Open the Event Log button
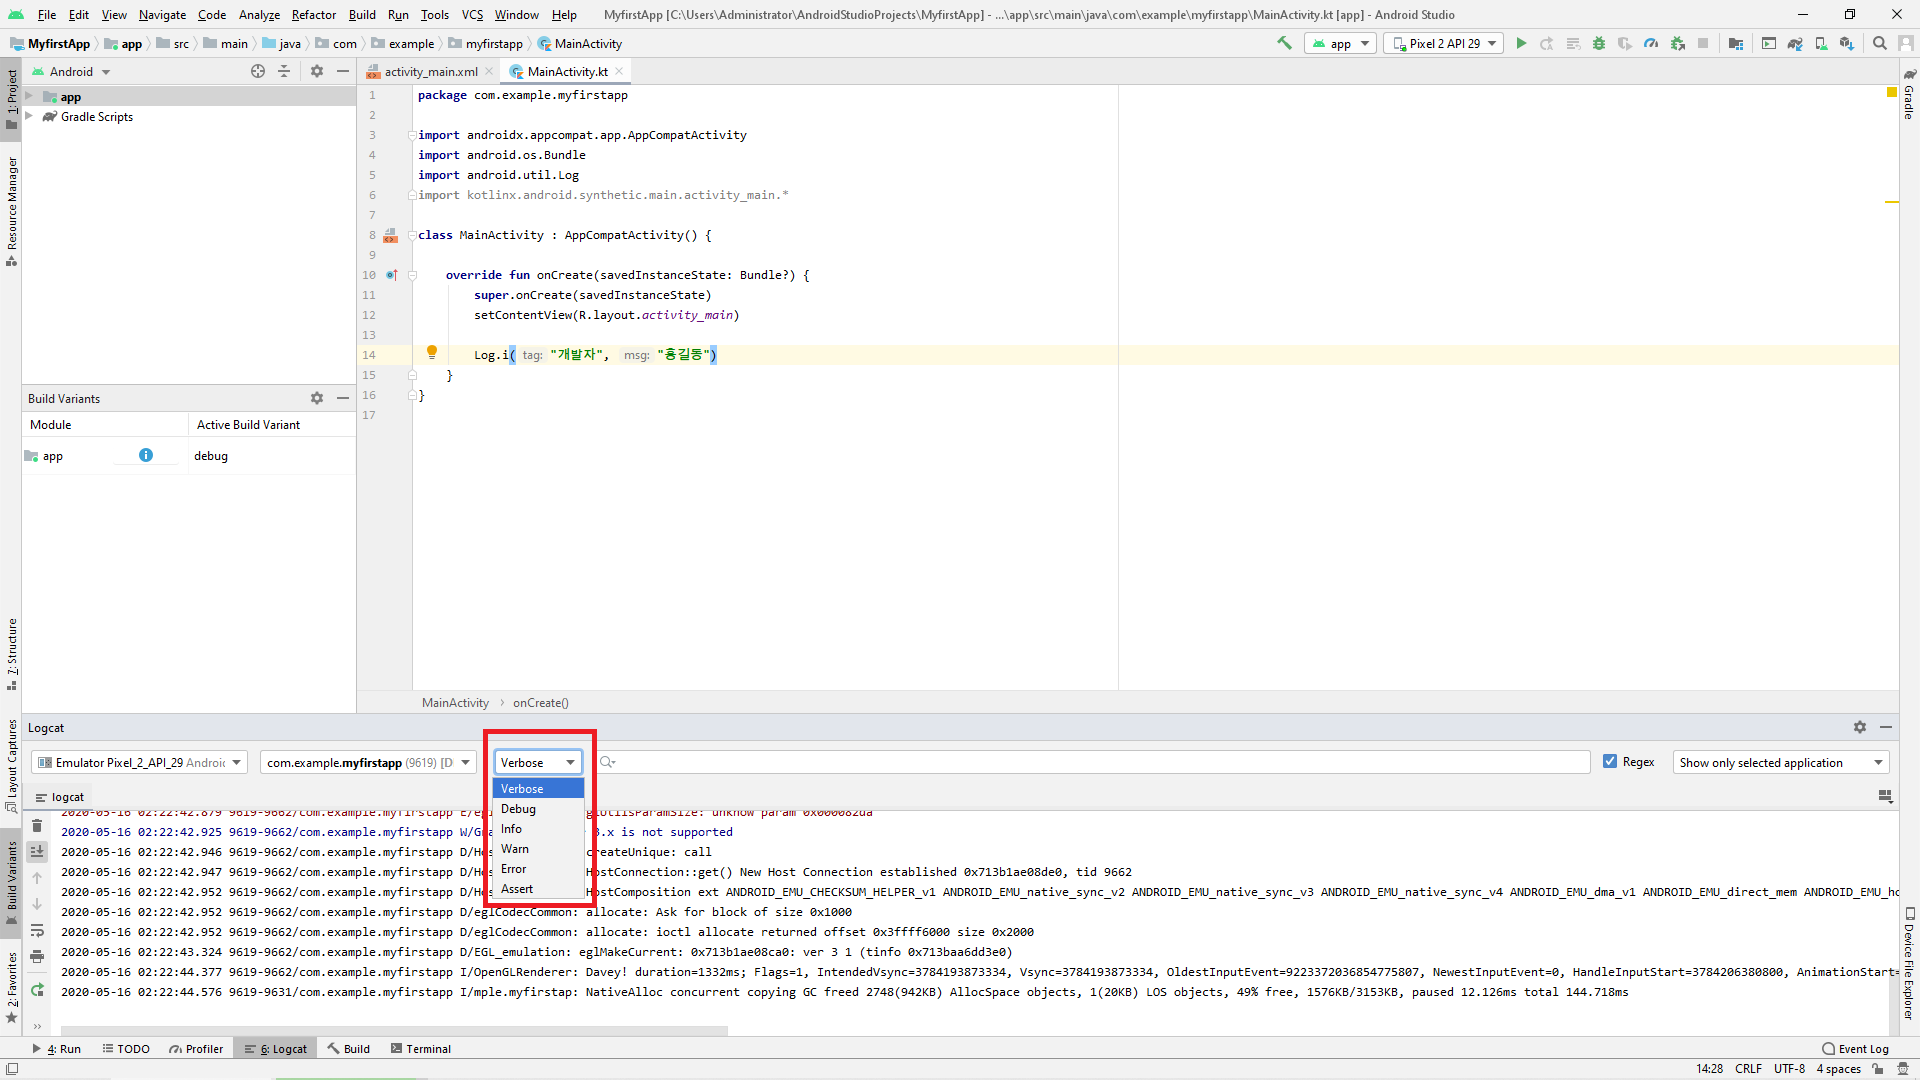The image size is (1920, 1080). click(1855, 1049)
